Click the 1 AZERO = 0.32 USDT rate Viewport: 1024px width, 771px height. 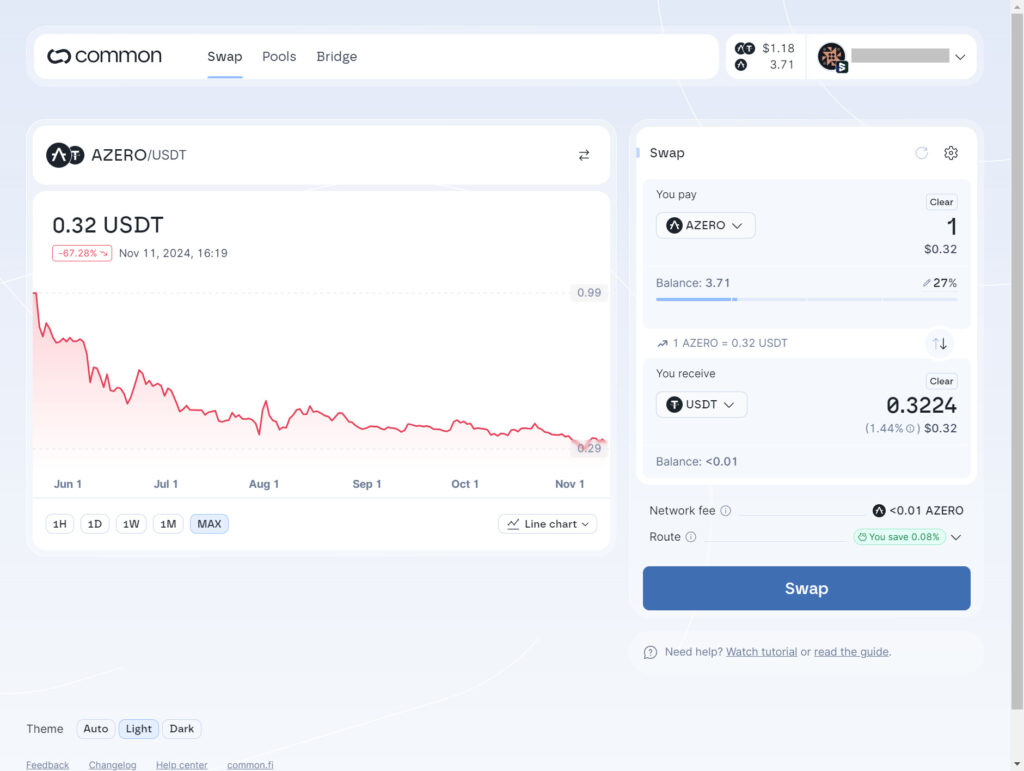click(x=730, y=343)
